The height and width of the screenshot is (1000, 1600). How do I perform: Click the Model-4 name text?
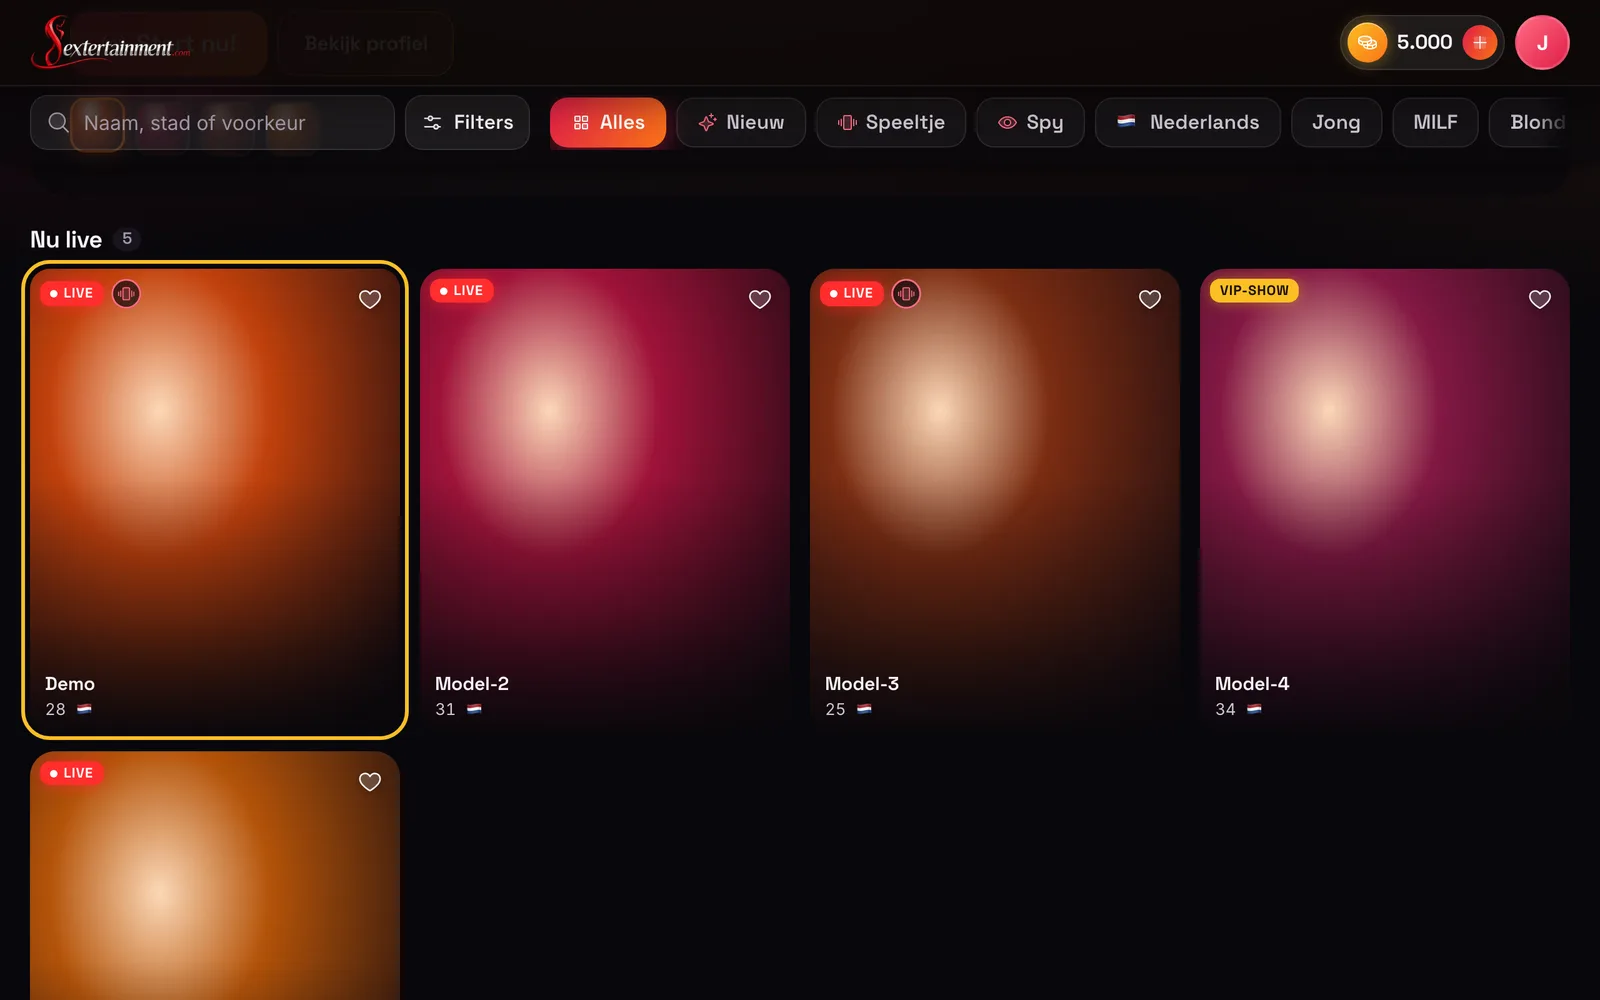[x=1252, y=684]
